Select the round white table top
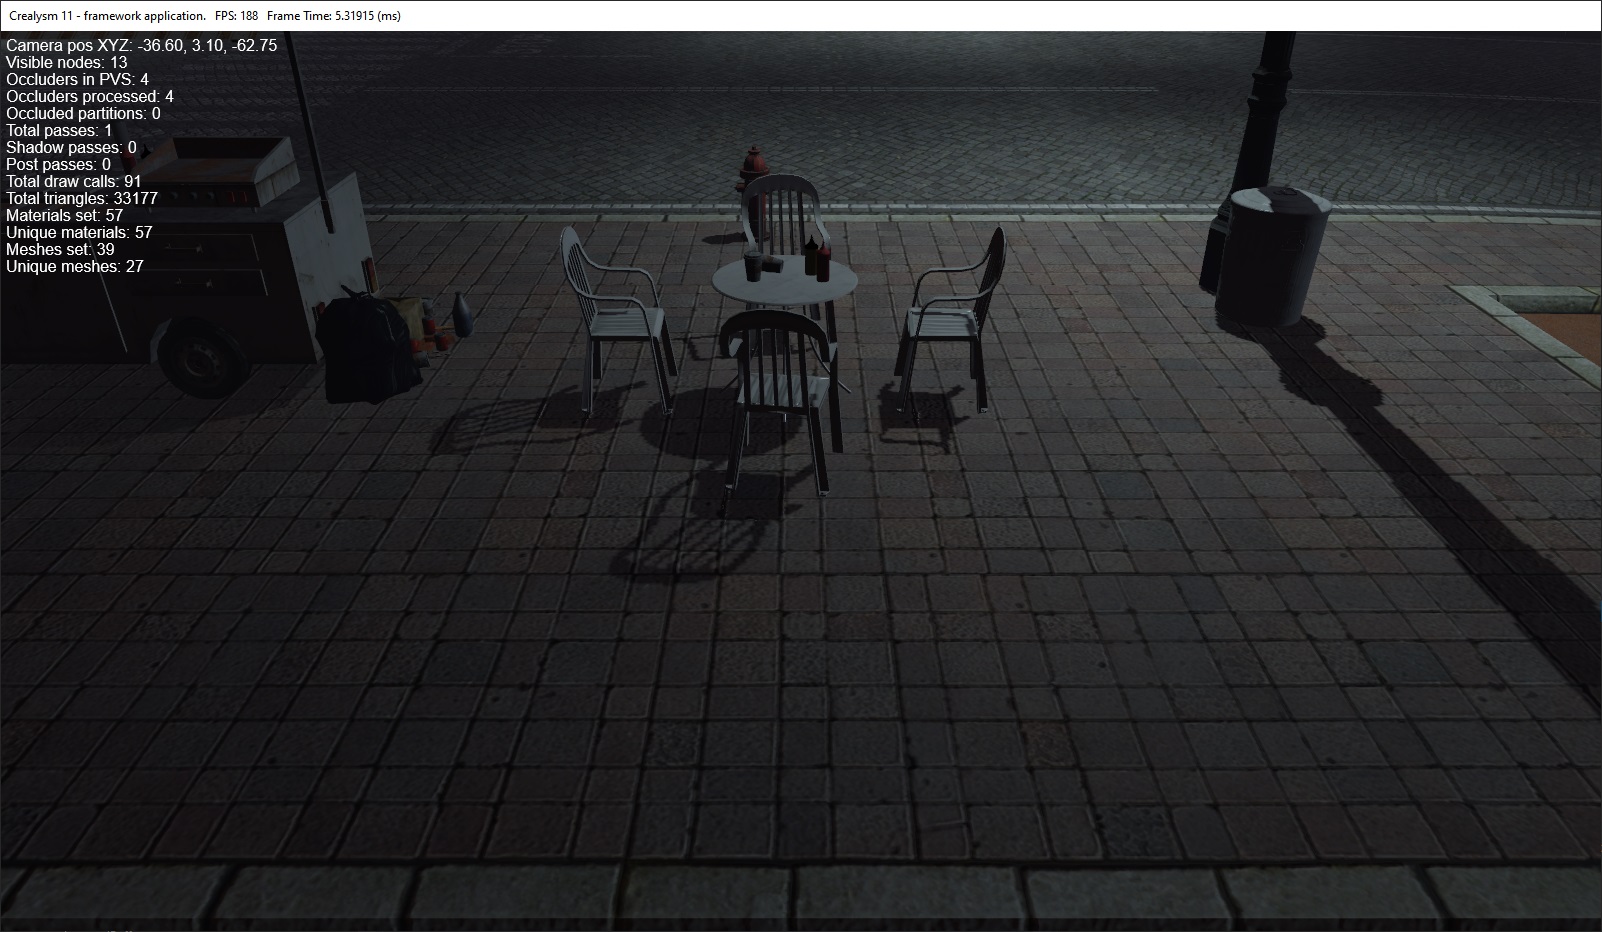The image size is (1602, 932). [x=784, y=283]
